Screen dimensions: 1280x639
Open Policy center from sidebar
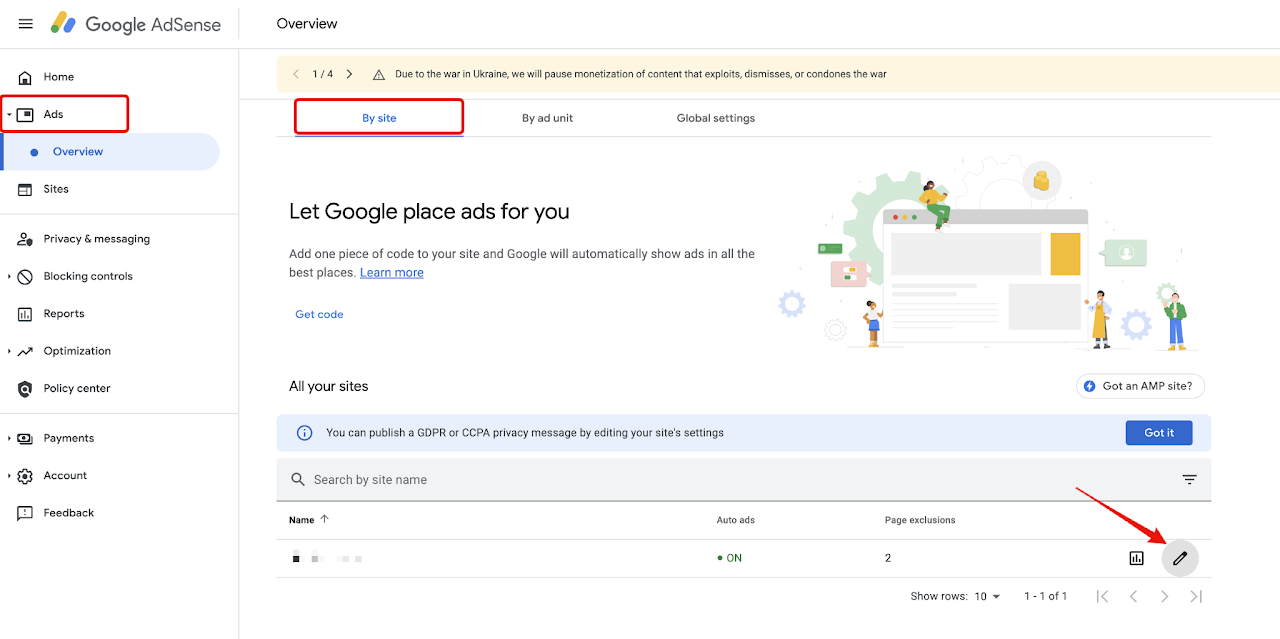[76, 388]
